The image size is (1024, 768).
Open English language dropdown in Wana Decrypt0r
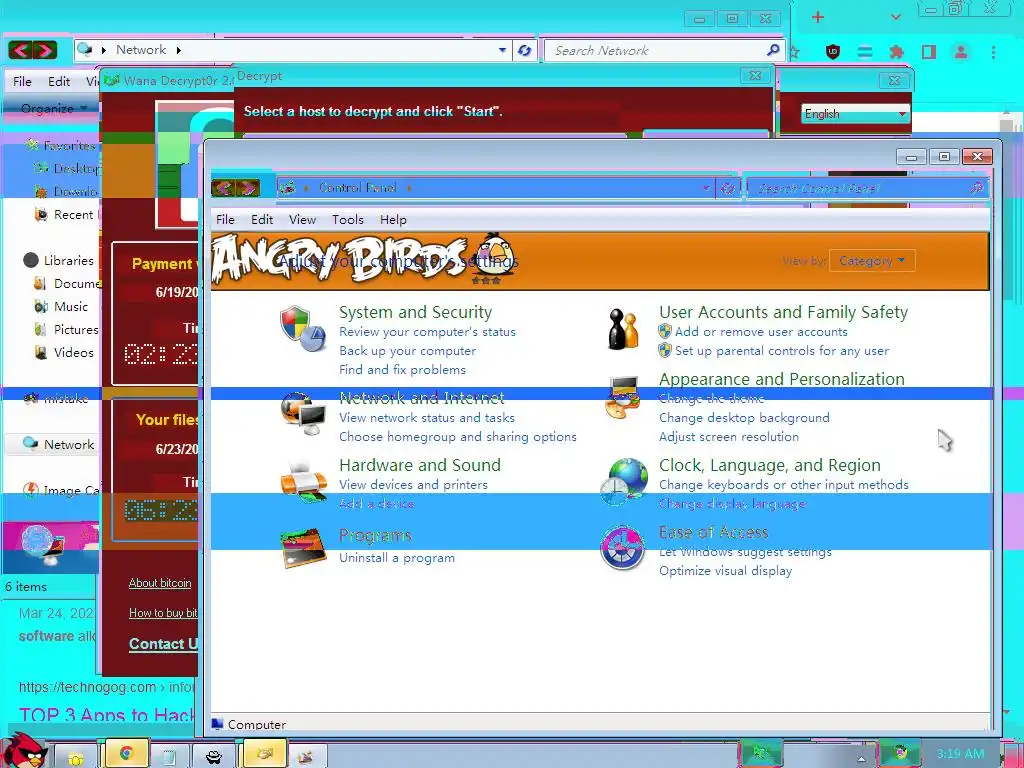pos(855,114)
